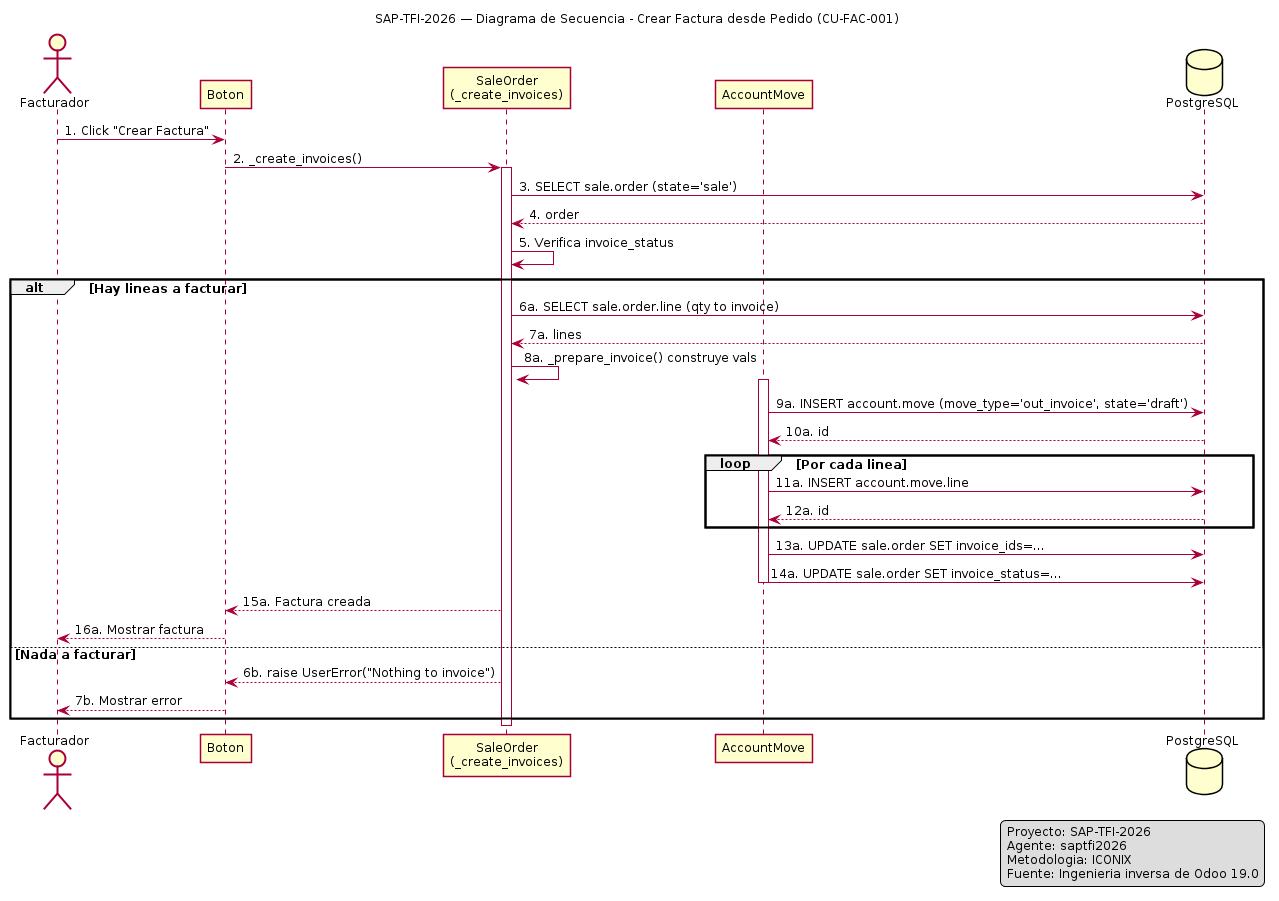
Task: Select the top Boton participant box
Action: click(225, 94)
